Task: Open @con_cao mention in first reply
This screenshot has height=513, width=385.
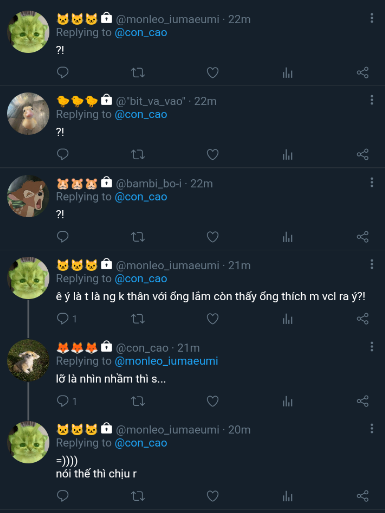Action: (141, 33)
